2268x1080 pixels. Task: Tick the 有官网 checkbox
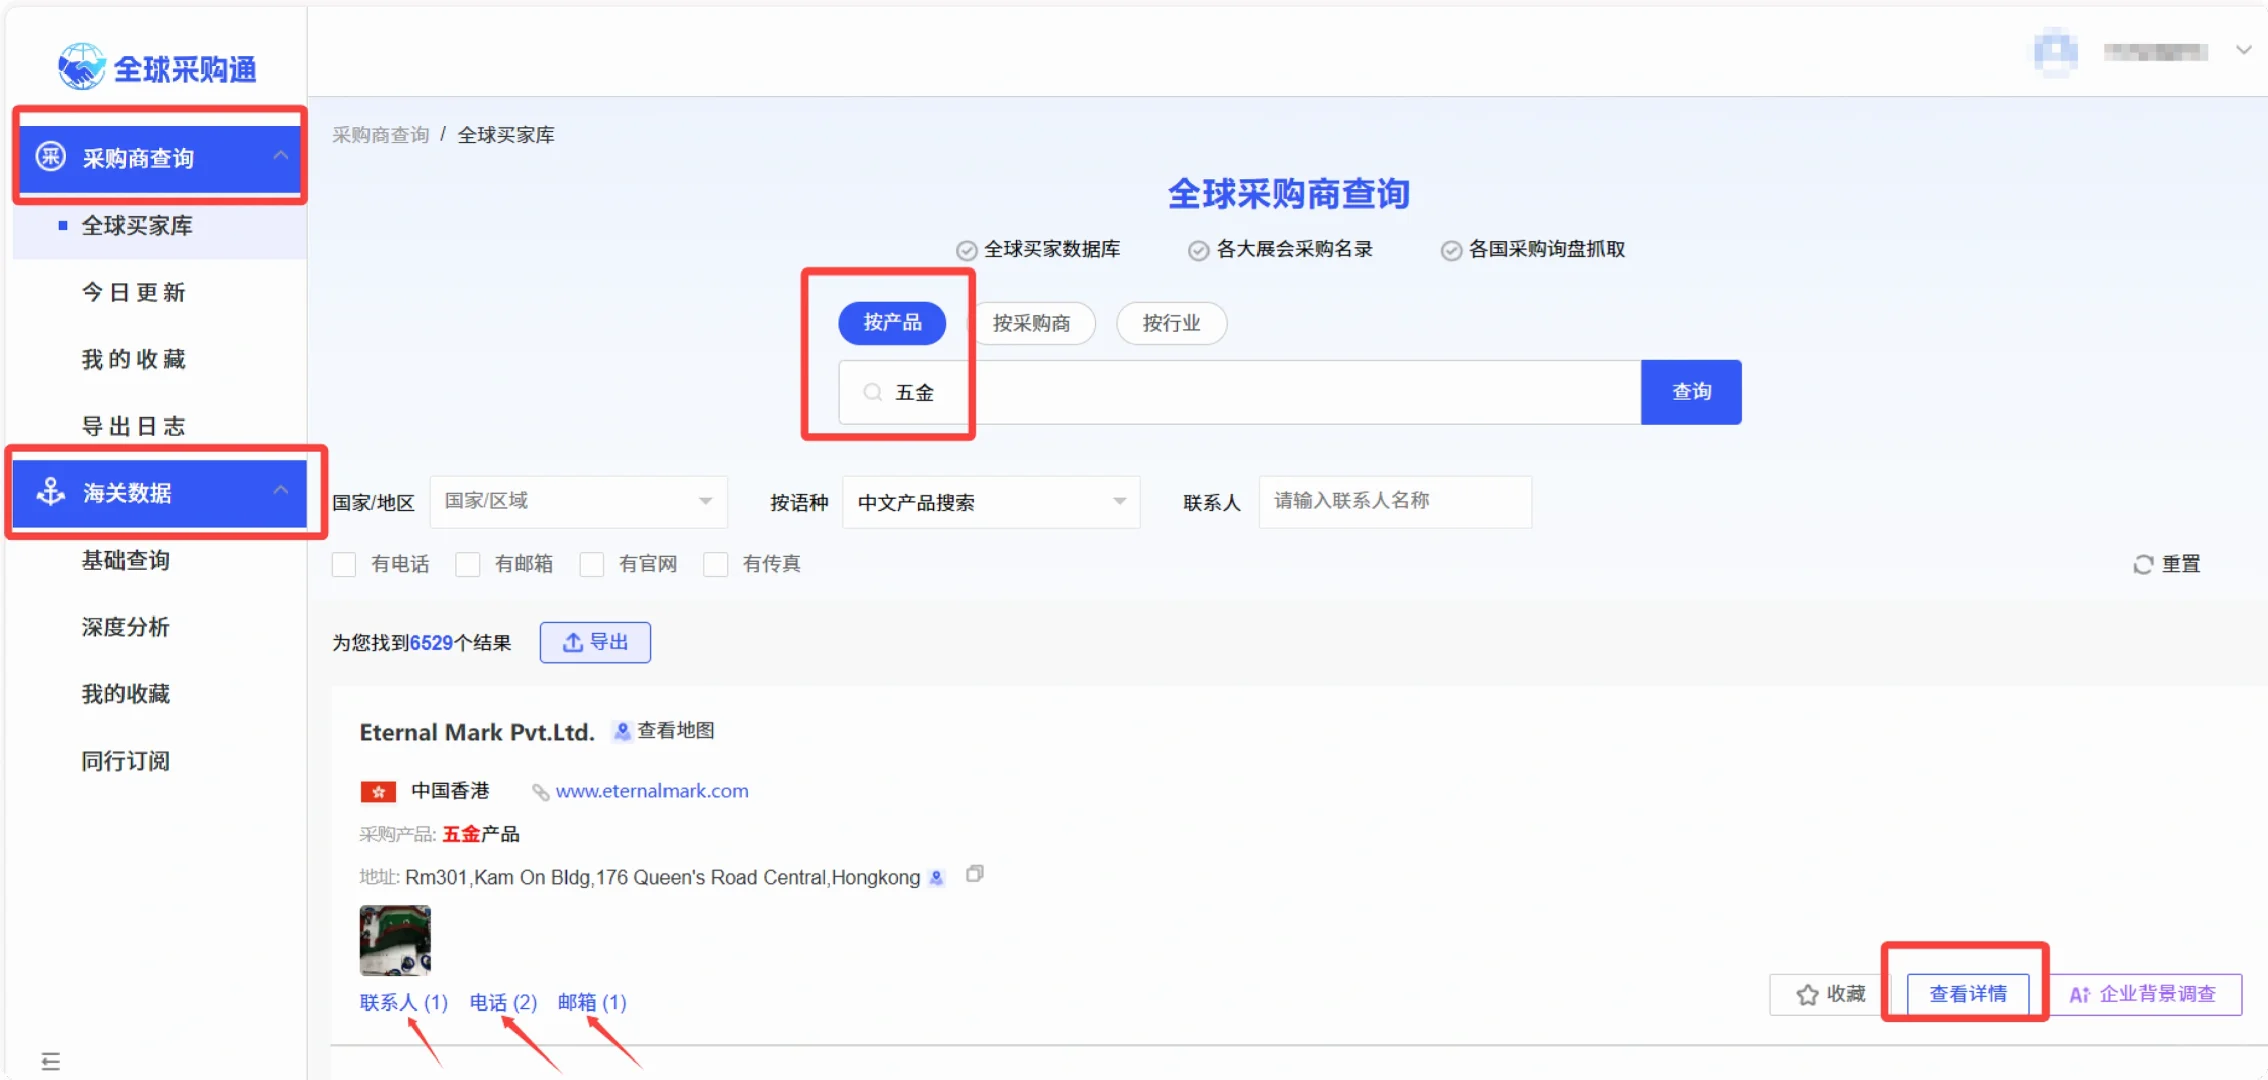pyautogui.click(x=592, y=565)
